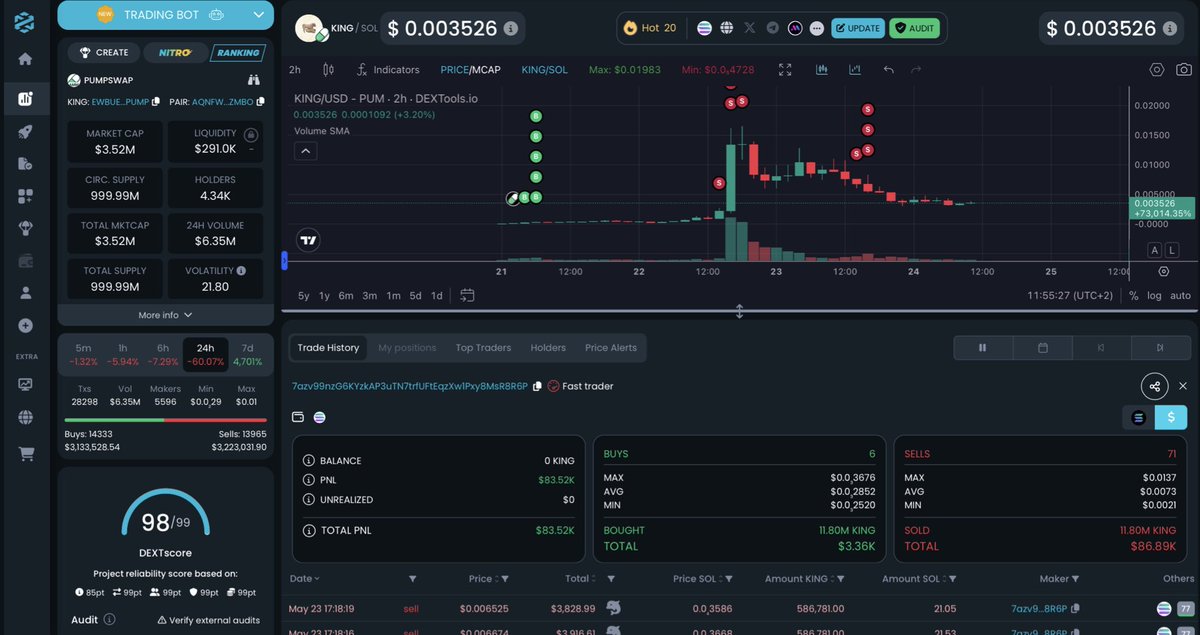Click the fullscreen chart icon

tap(785, 70)
